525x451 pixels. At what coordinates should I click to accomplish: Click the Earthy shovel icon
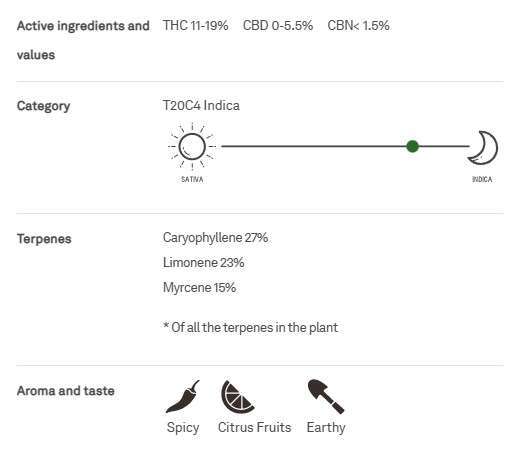[x=326, y=397]
